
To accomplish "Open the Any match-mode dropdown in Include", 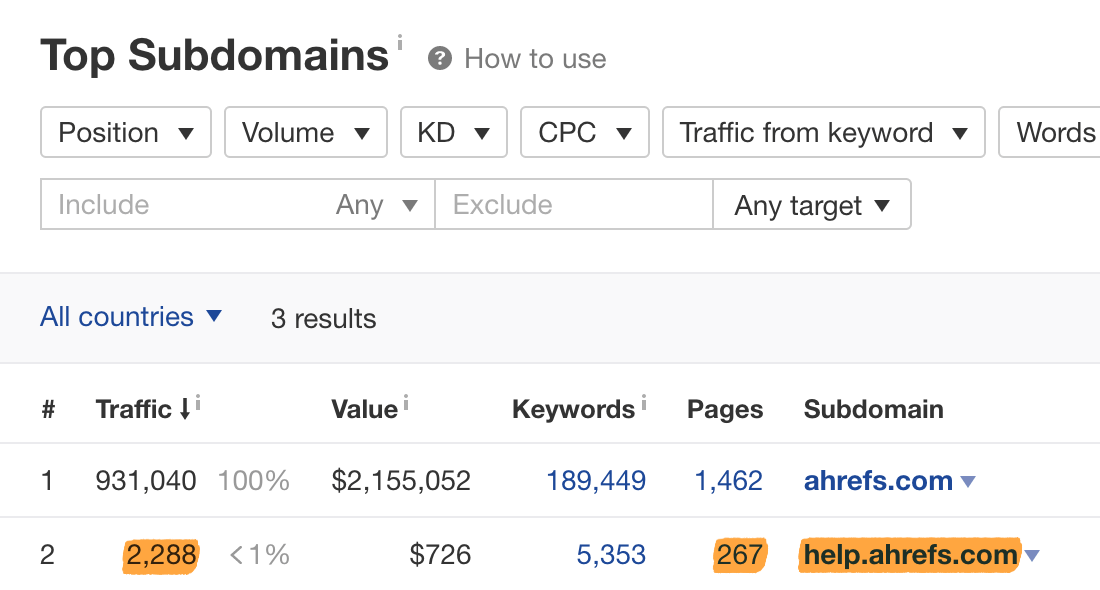I will pyautogui.click(x=377, y=205).
